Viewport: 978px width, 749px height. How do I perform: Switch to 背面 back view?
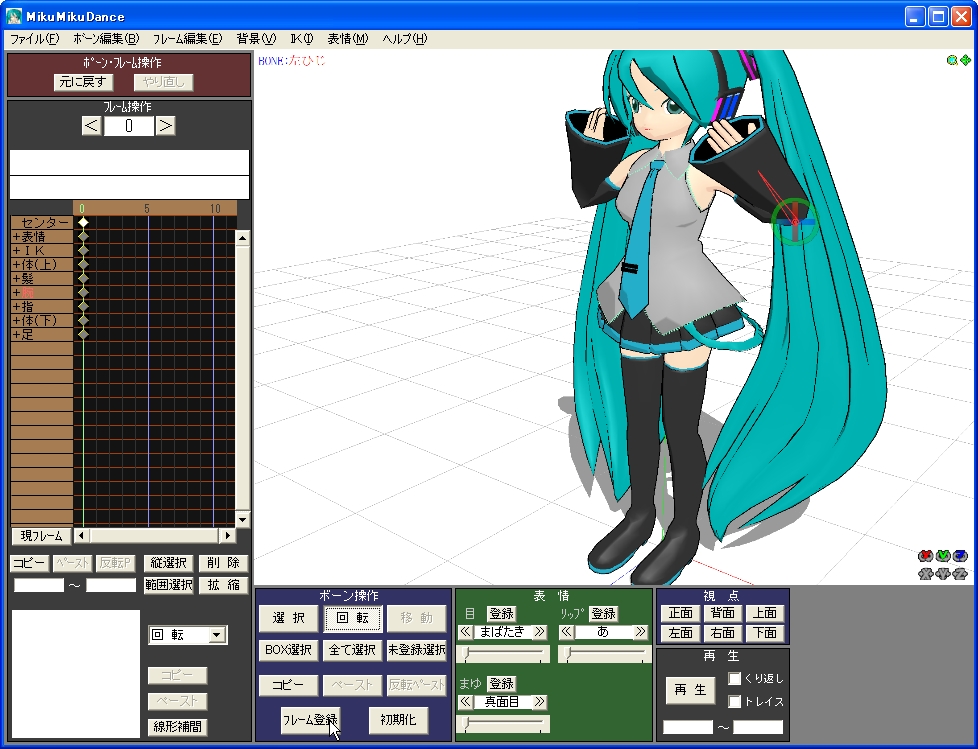click(722, 613)
